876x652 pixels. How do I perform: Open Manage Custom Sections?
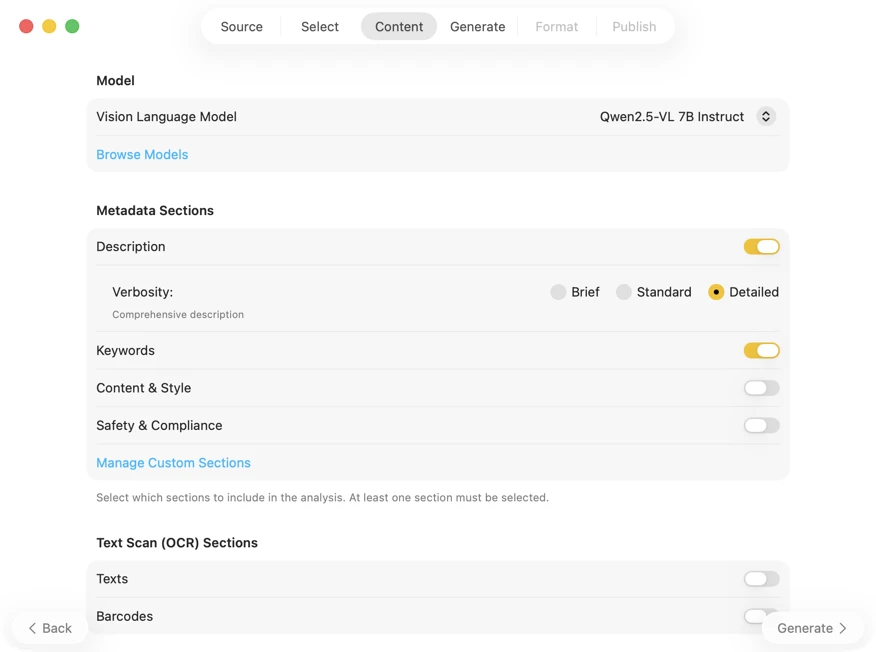(x=173, y=462)
